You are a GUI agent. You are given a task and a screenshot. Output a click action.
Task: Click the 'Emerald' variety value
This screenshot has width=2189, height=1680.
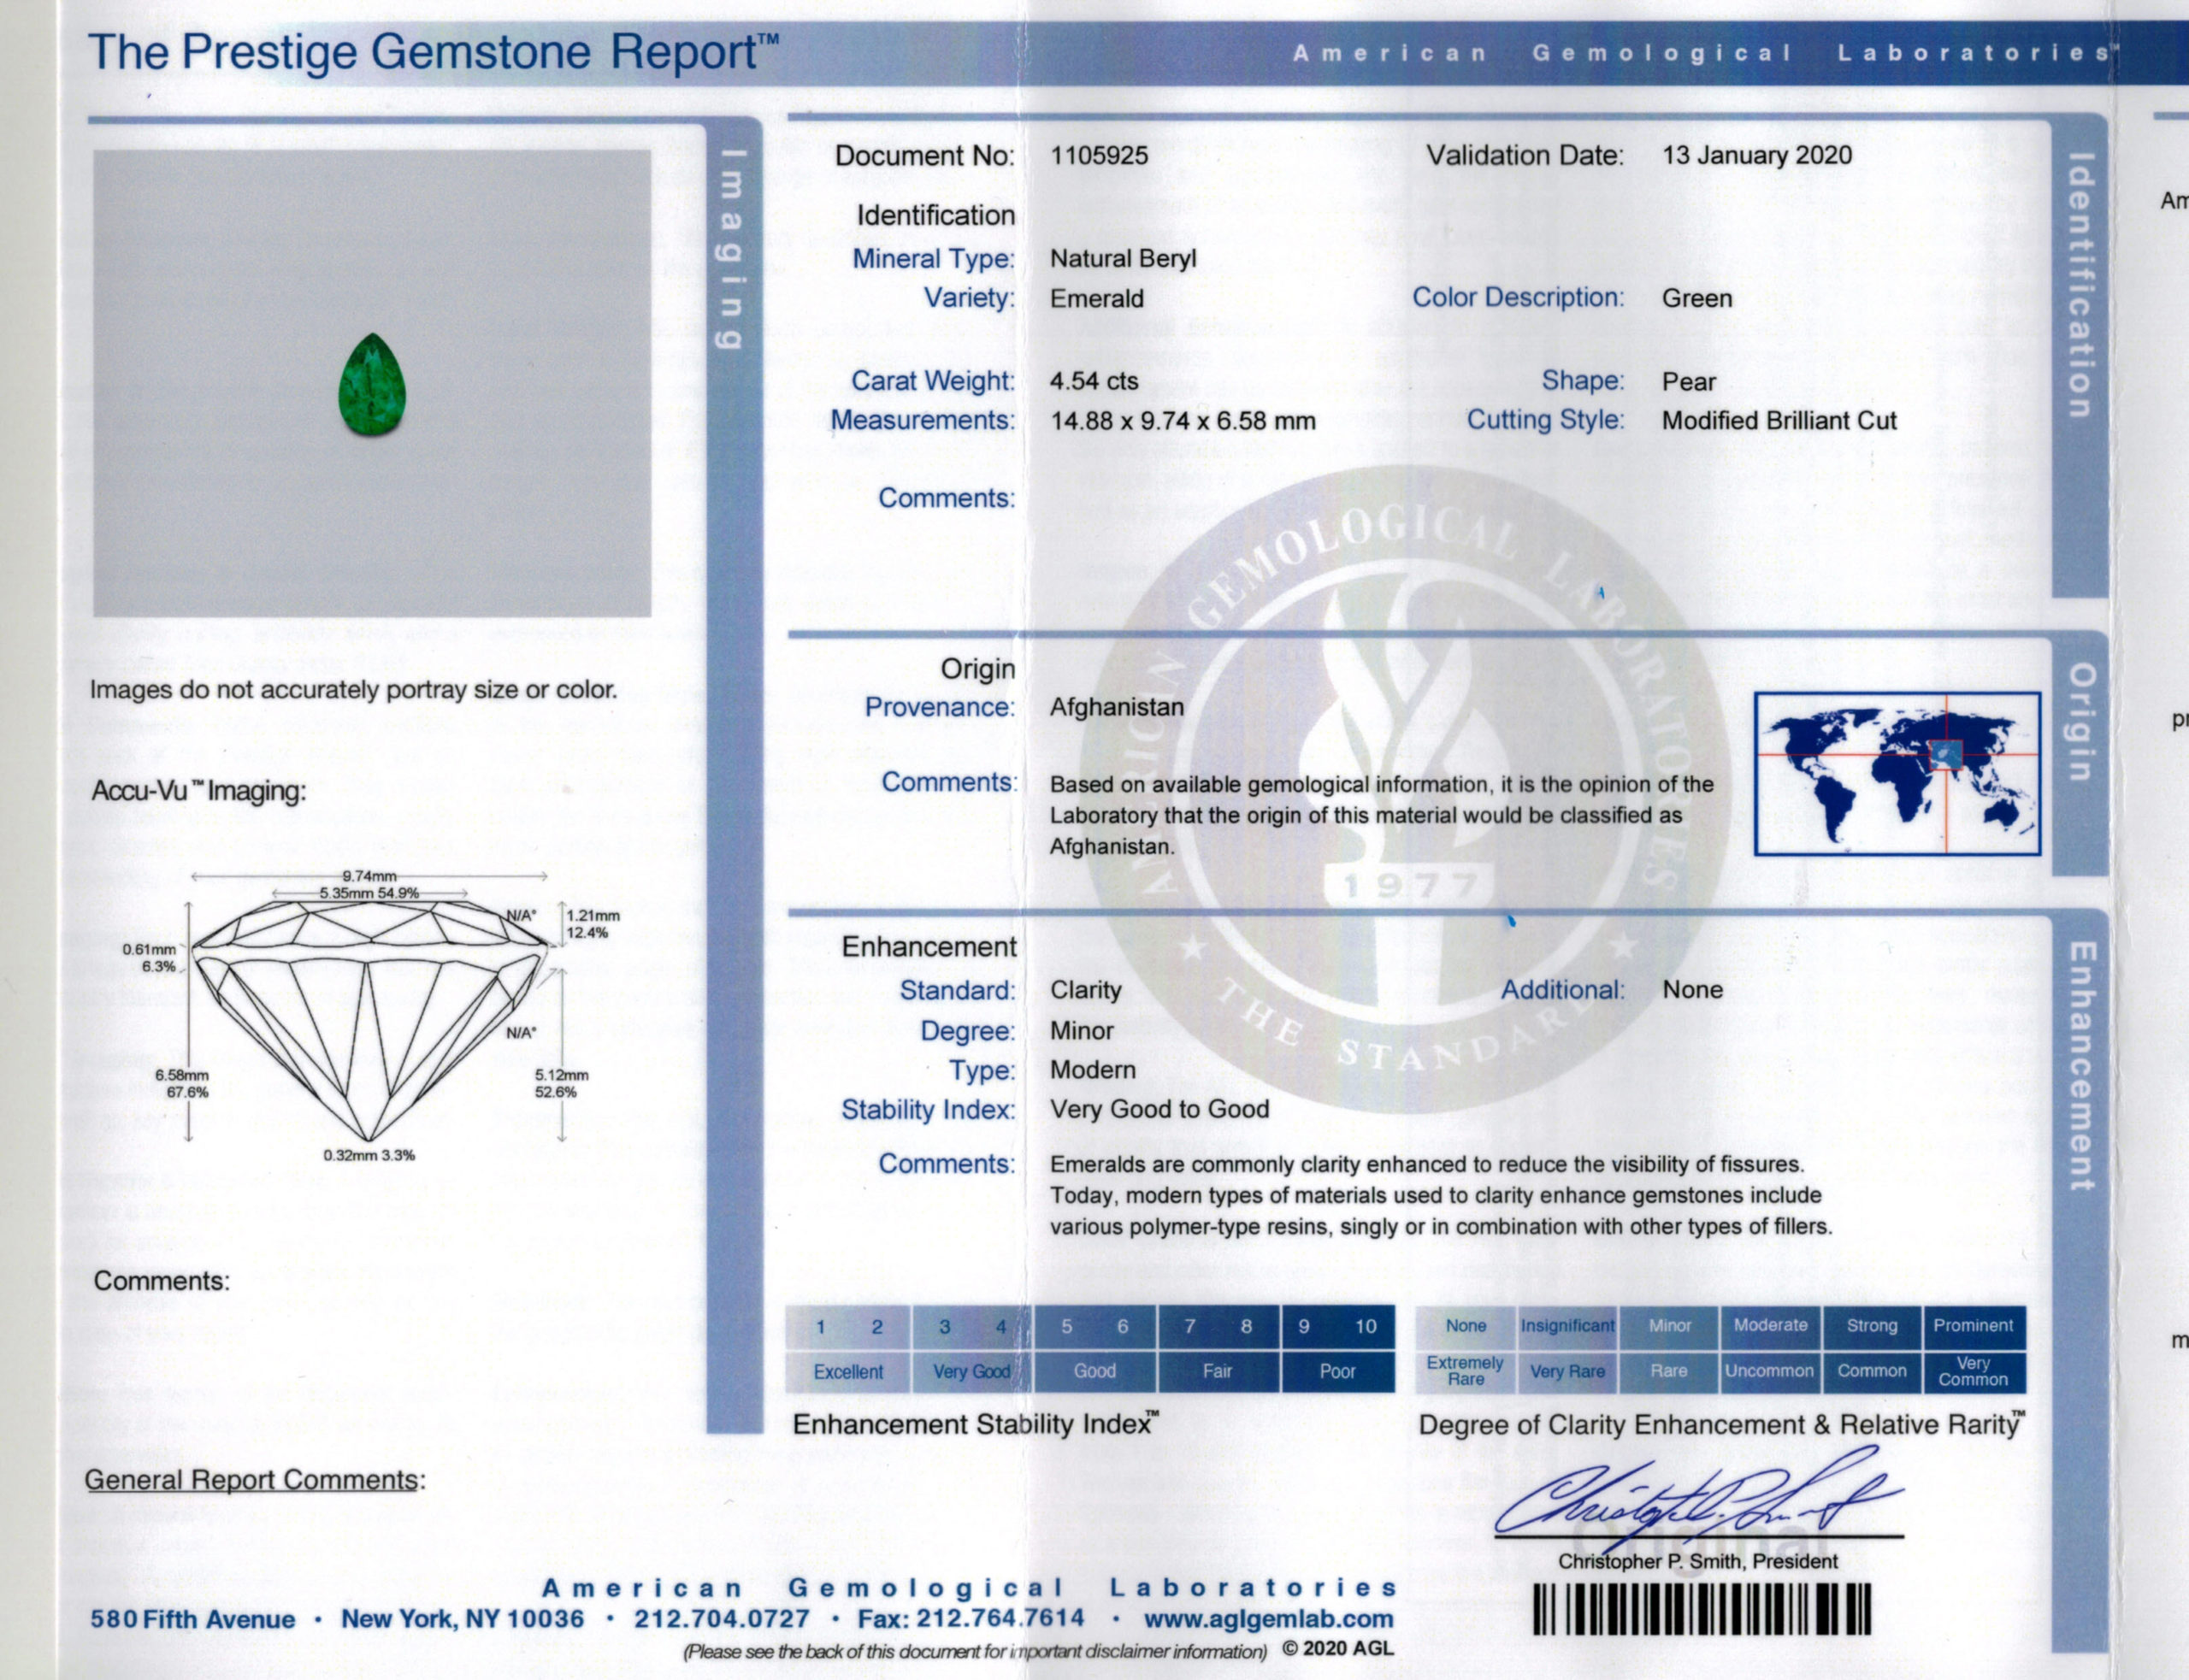(x=1096, y=298)
